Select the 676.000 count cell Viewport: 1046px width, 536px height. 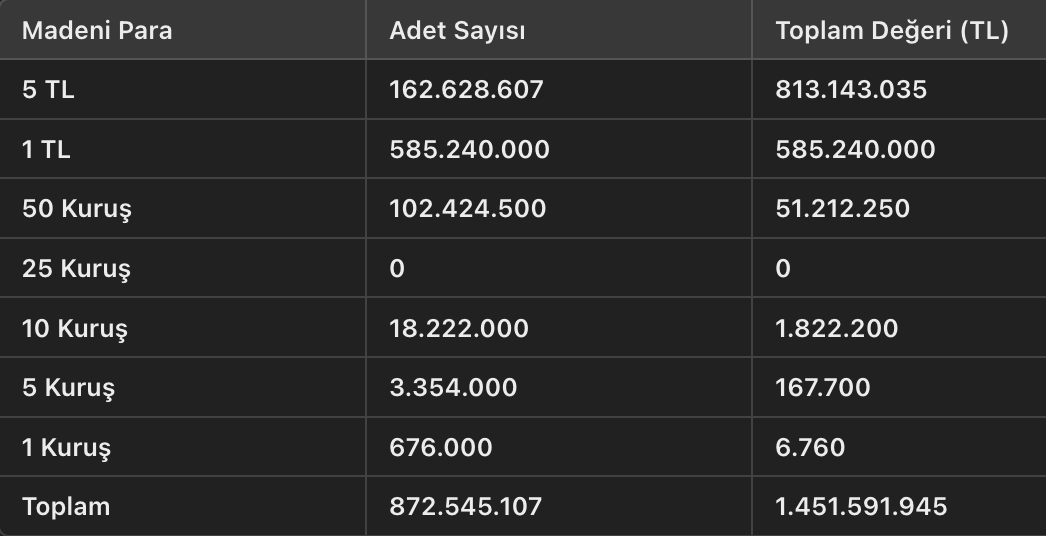(441, 447)
